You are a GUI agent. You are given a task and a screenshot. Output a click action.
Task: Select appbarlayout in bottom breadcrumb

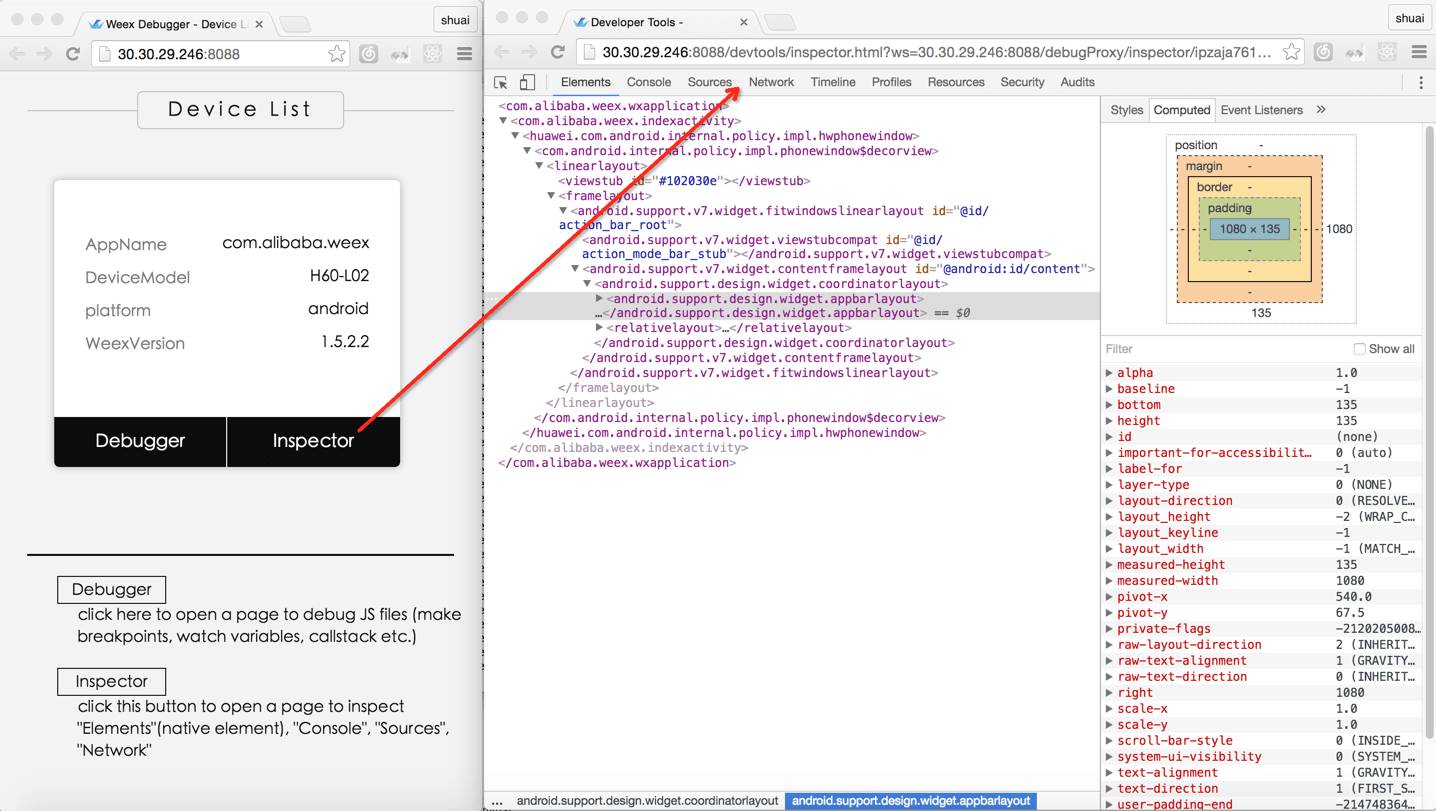click(x=911, y=801)
